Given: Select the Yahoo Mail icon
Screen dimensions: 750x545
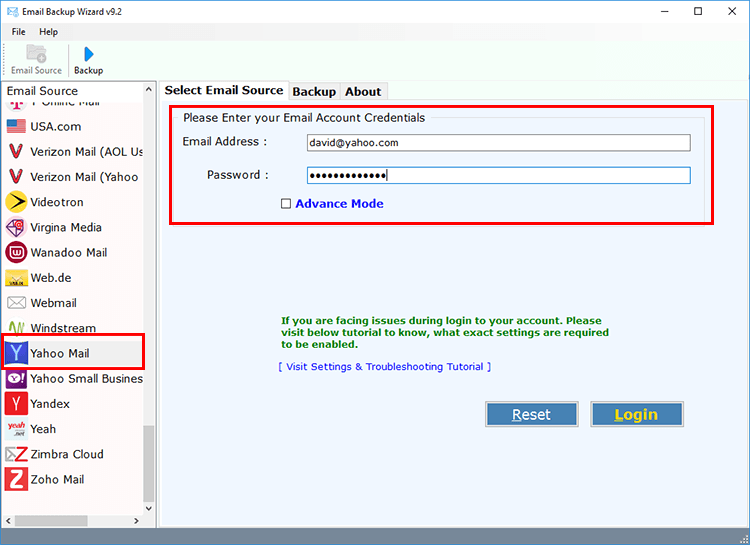Looking at the screenshot, I should coord(16,353).
